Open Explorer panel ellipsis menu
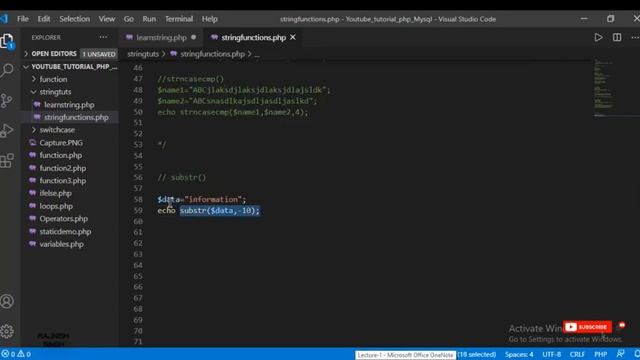Image resolution: width=640 pixels, height=360 pixels. (103, 37)
